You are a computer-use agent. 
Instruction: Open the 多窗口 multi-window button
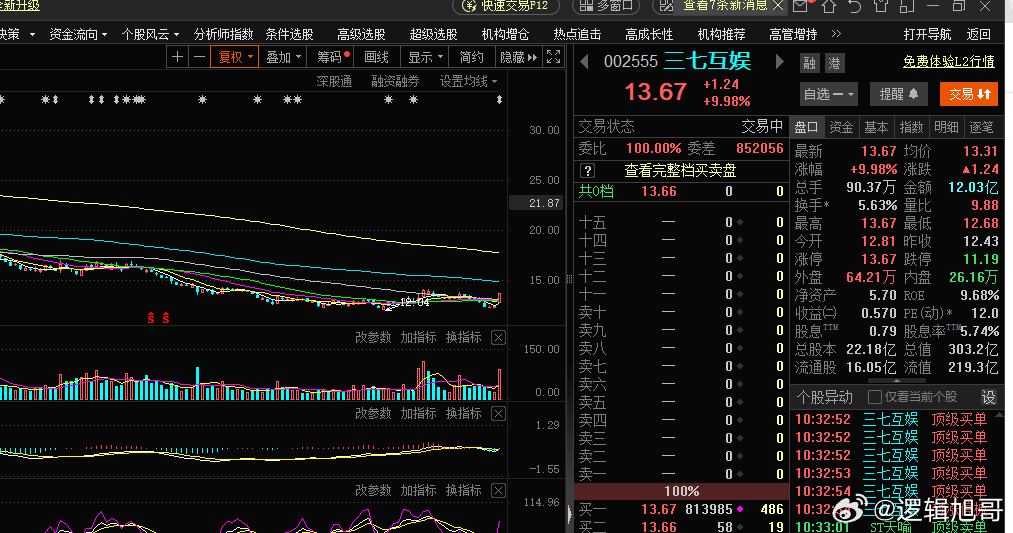point(607,6)
